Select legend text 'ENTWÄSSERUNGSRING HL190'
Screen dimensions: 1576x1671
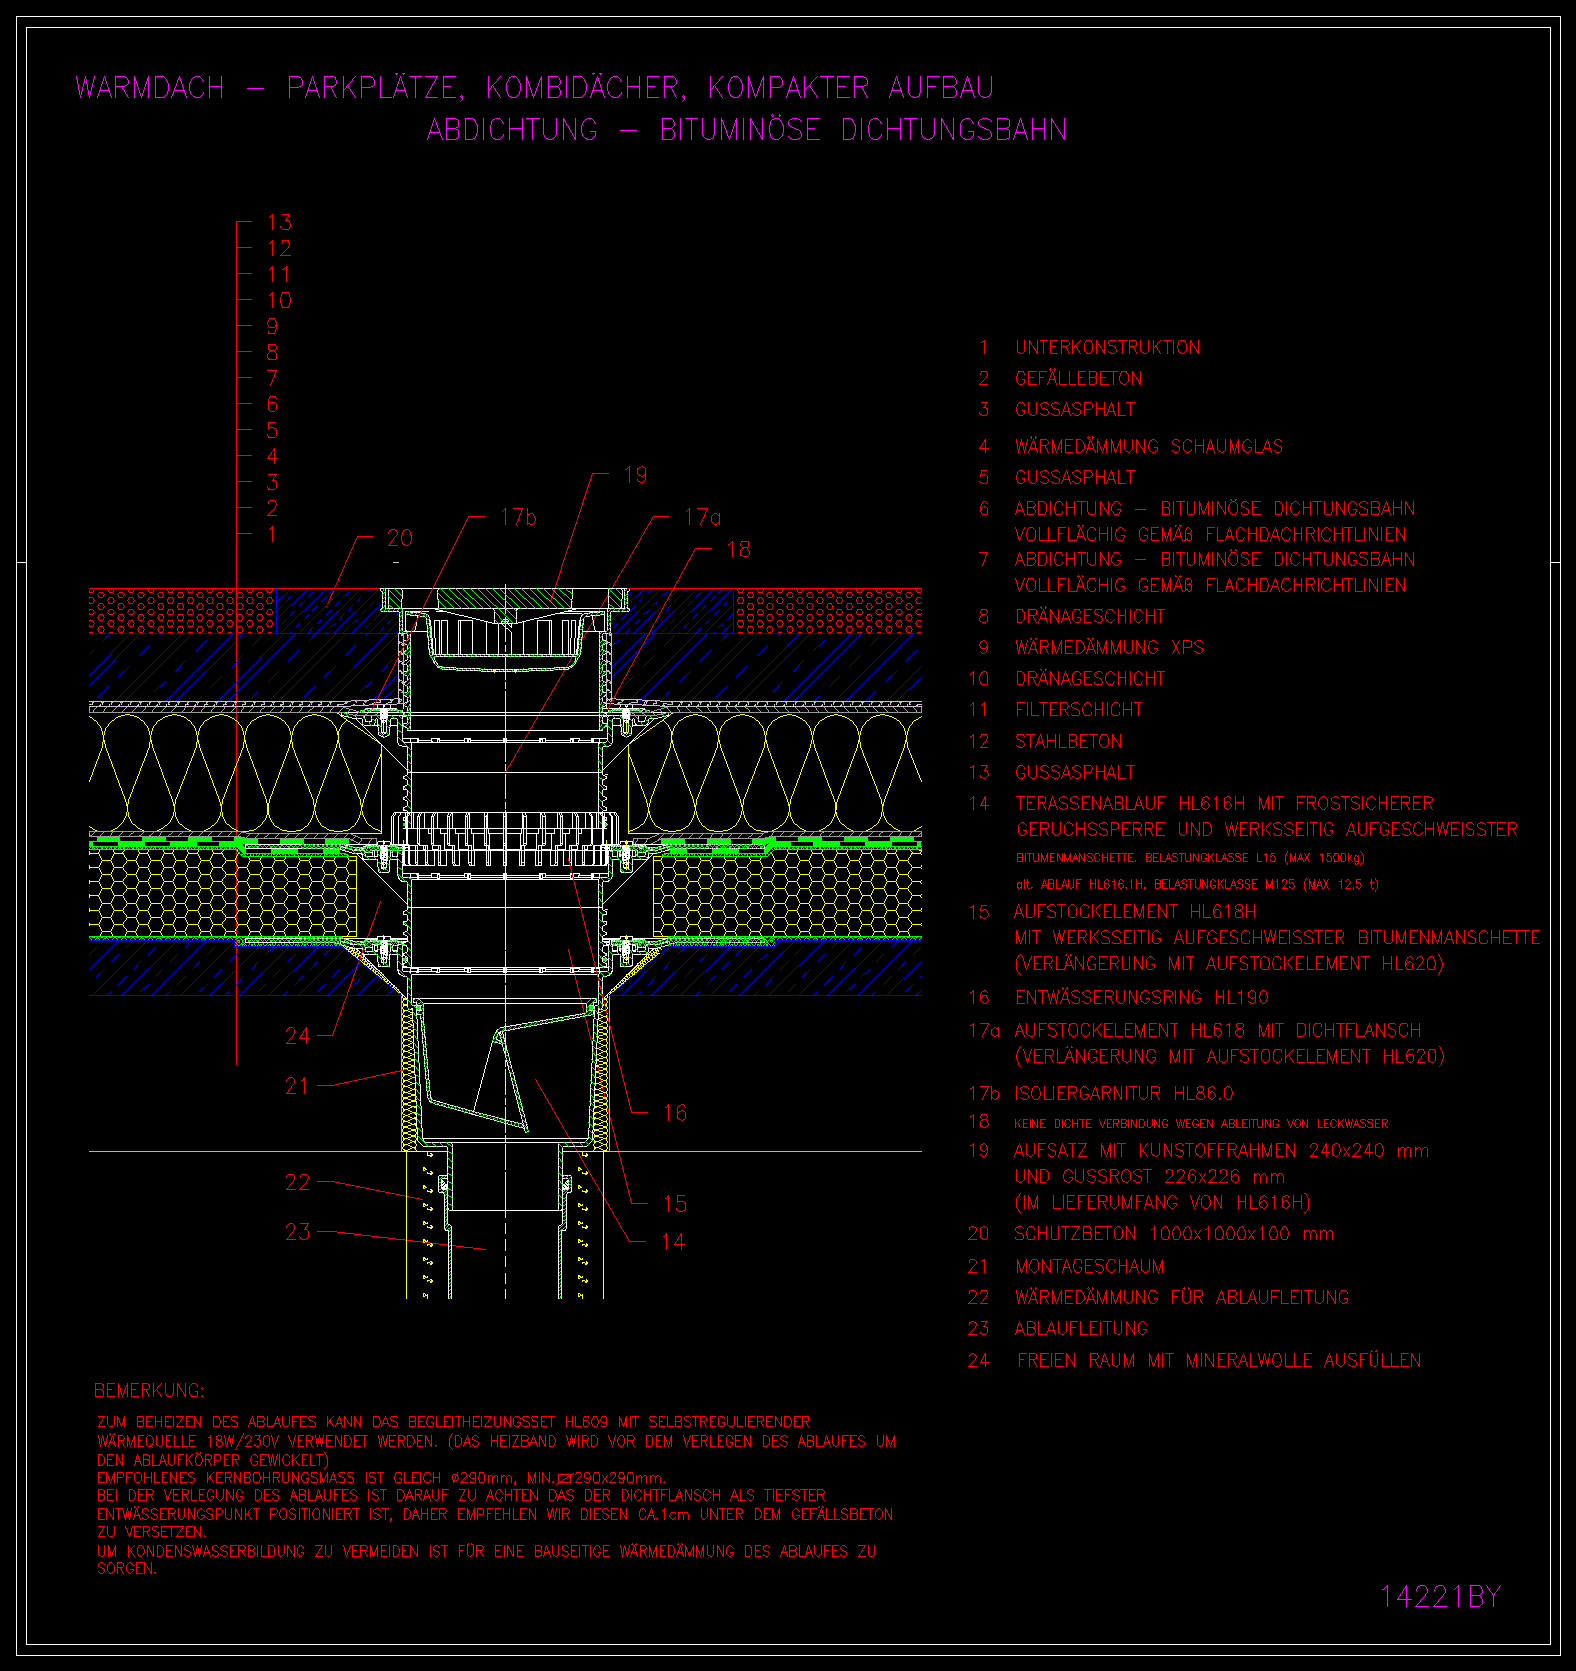tap(1142, 998)
